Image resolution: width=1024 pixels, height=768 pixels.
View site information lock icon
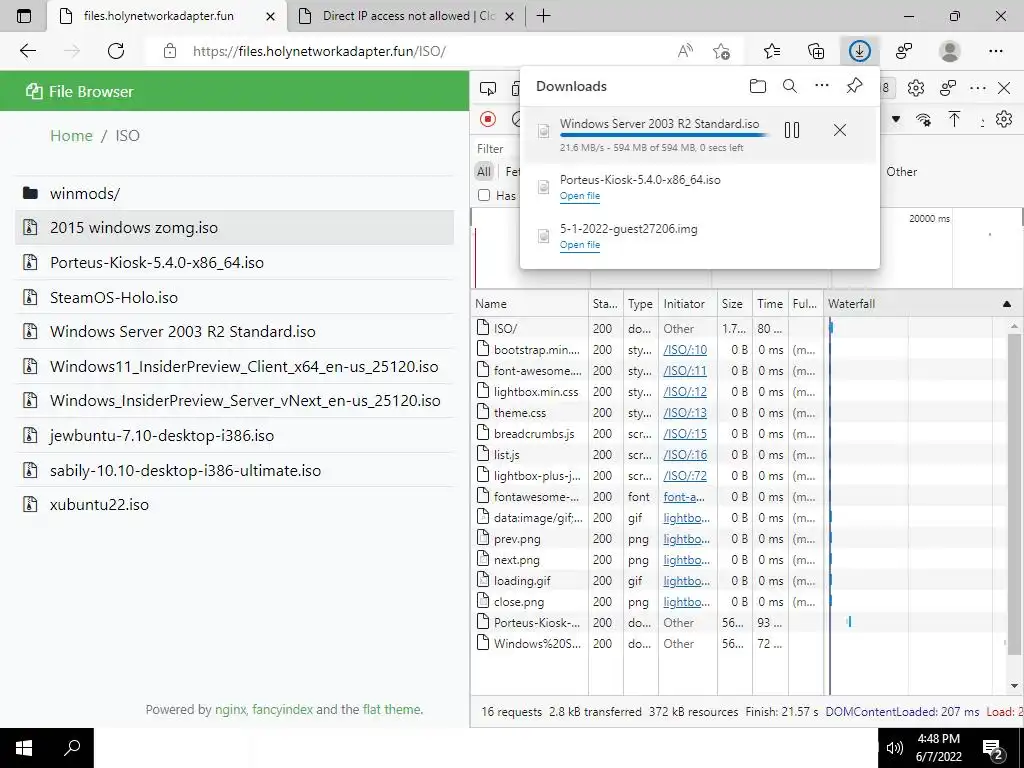point(170,51)
